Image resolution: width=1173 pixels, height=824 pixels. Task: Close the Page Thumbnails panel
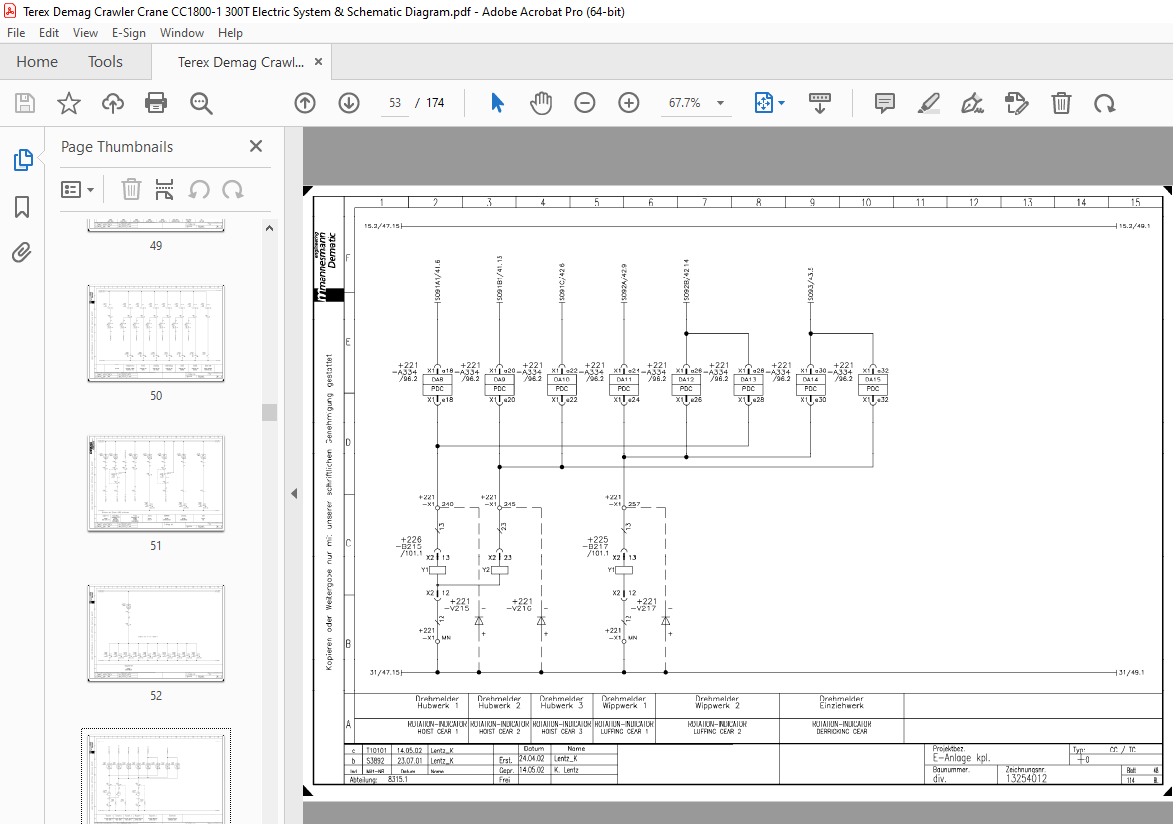tap(256, 146)
